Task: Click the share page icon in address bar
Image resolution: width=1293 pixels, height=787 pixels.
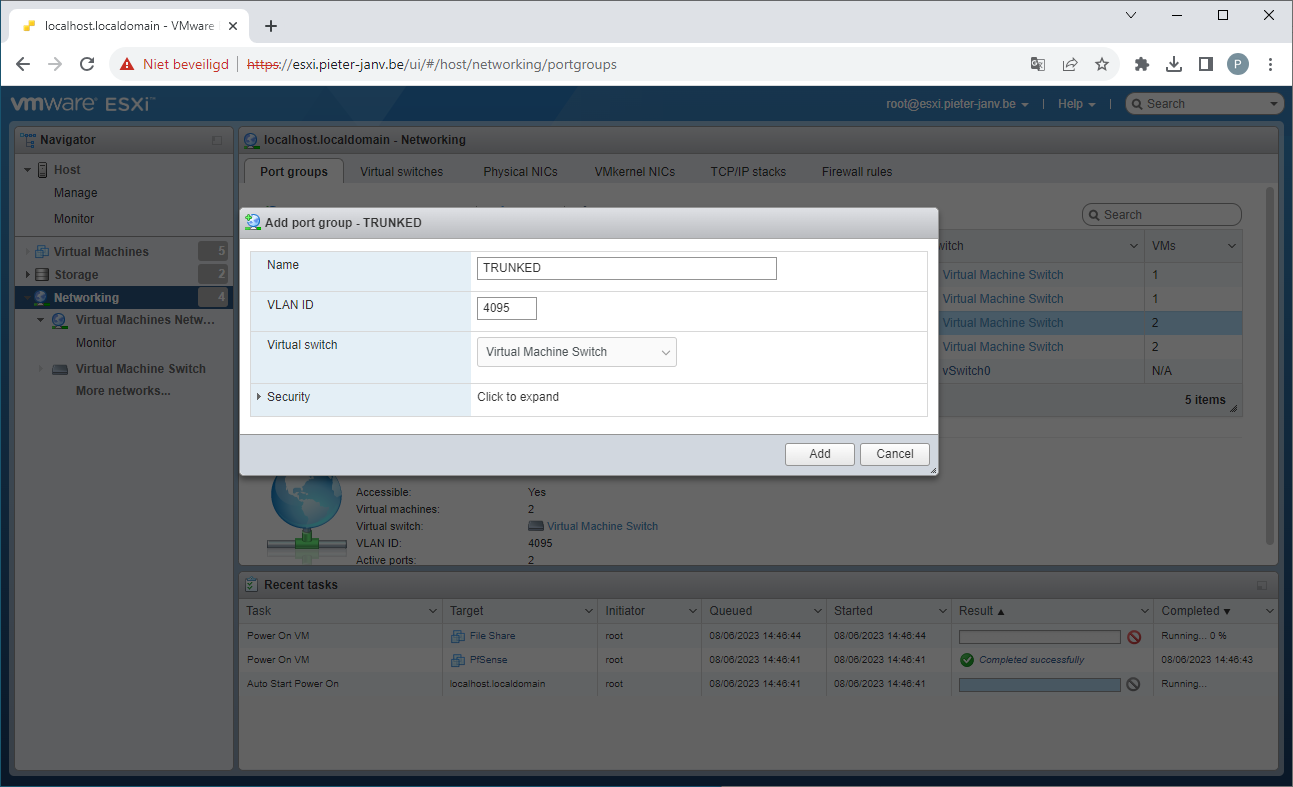Action: pos(1070,64)
